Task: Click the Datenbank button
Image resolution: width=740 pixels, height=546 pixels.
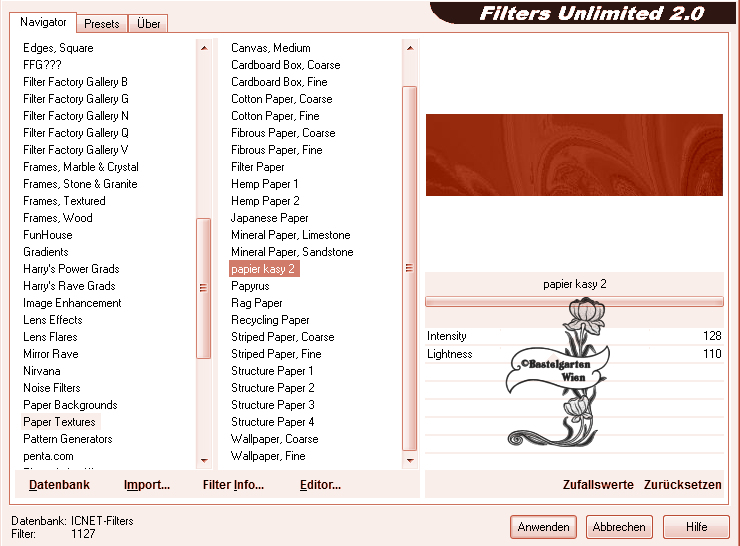Action: [x=59, y=485]
